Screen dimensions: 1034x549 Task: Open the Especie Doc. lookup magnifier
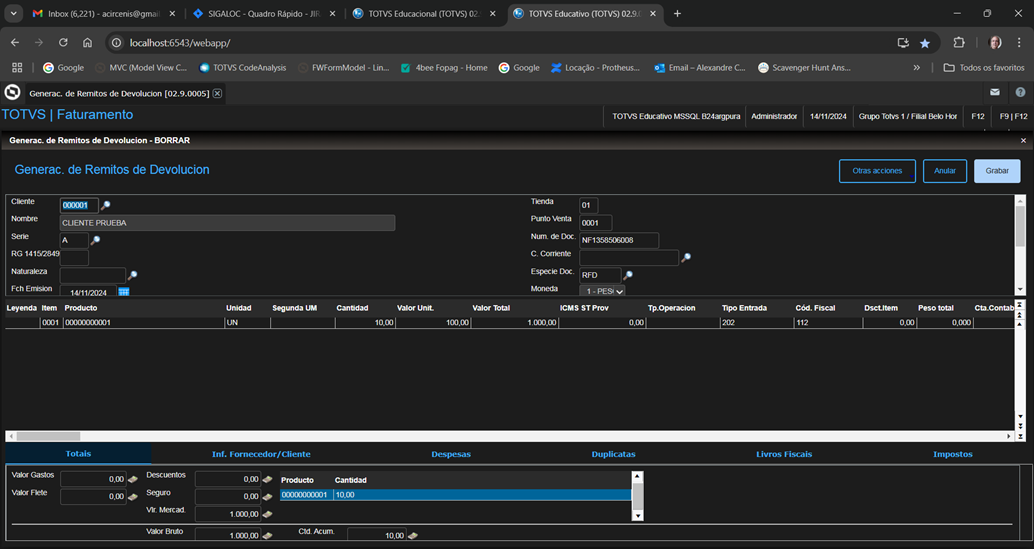coord(628,275)
